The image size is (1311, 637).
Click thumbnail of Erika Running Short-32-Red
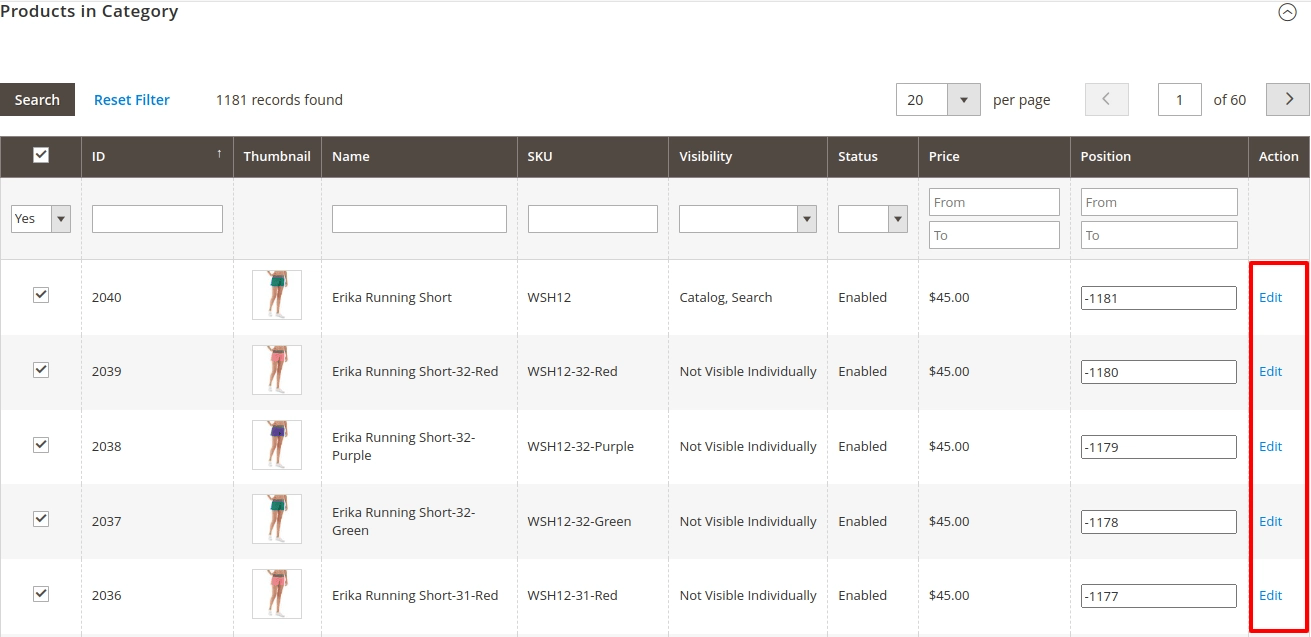pos(277,370)
